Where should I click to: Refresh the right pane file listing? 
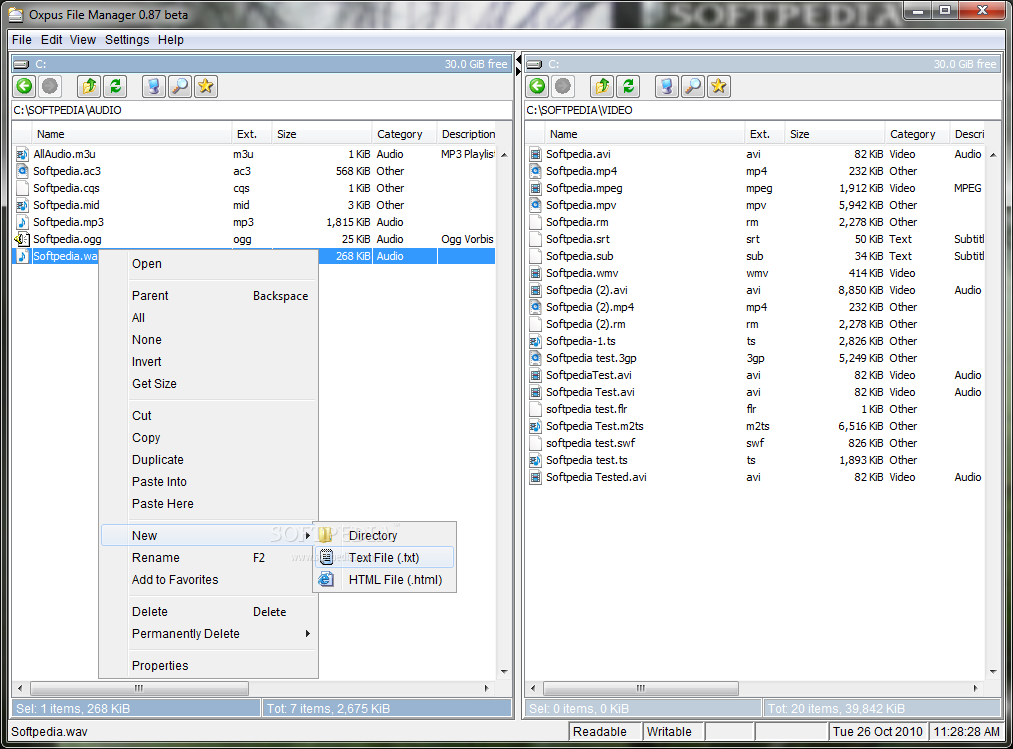(628, 86)
